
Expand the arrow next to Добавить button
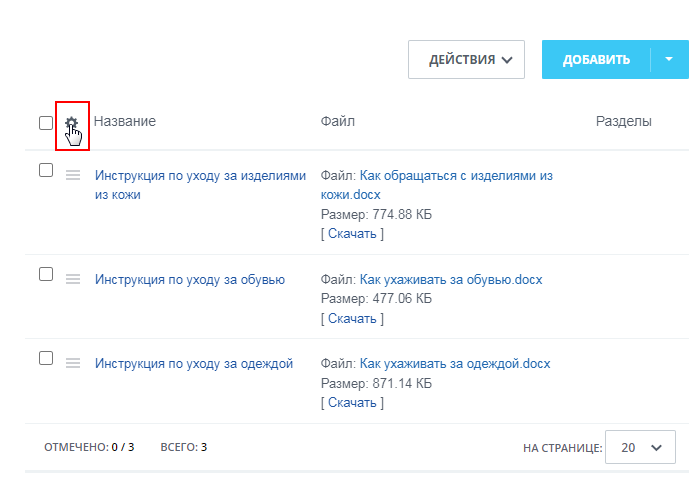click(669, 60)
